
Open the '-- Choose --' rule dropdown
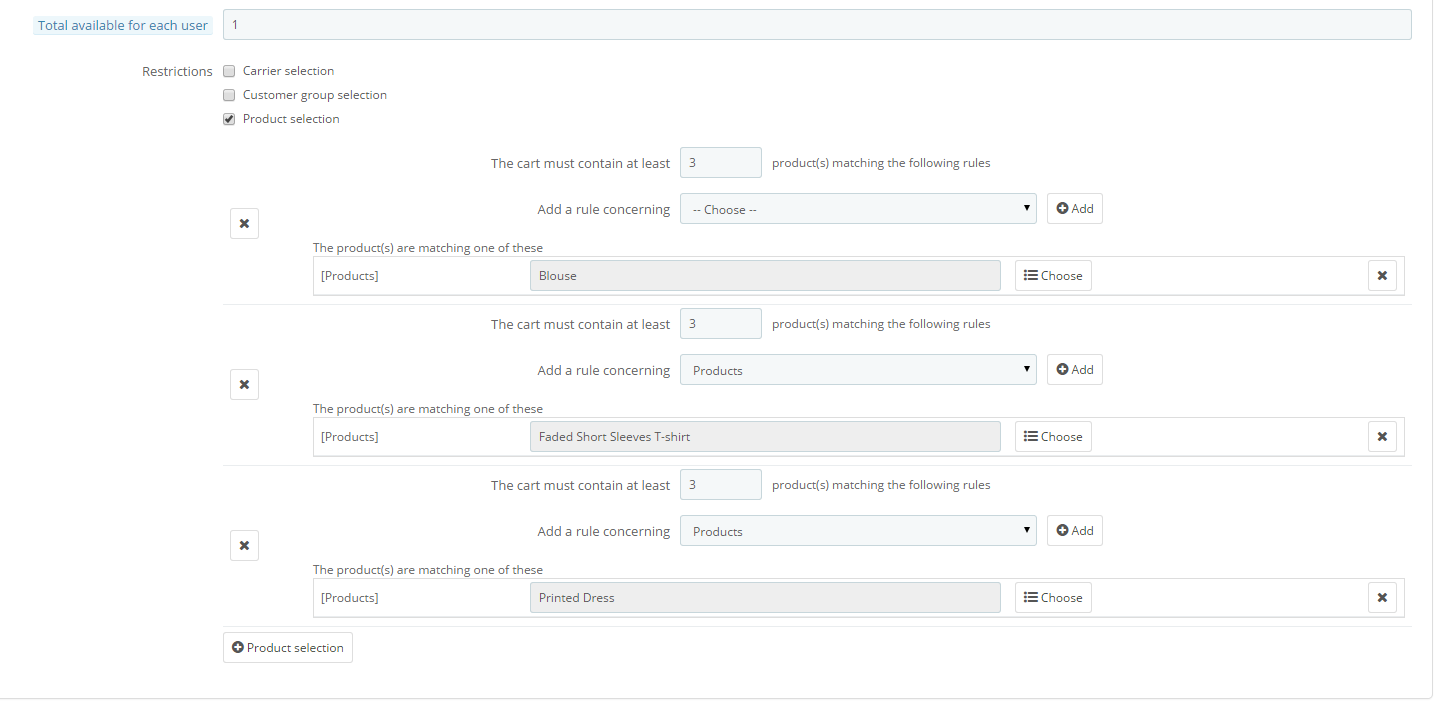[x=858, y=209]
